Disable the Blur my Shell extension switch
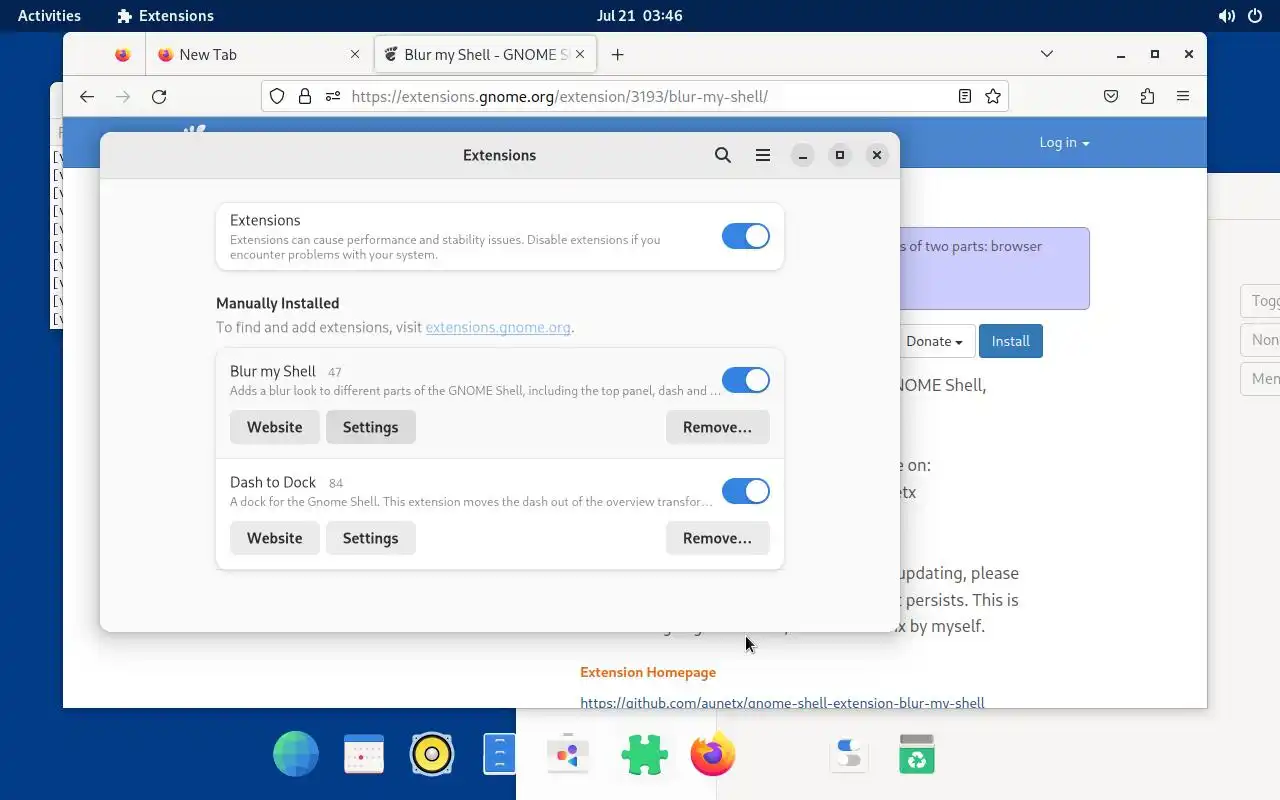Image resolution: width=1280 pixels, height=800 pixels. coord(746,380)
